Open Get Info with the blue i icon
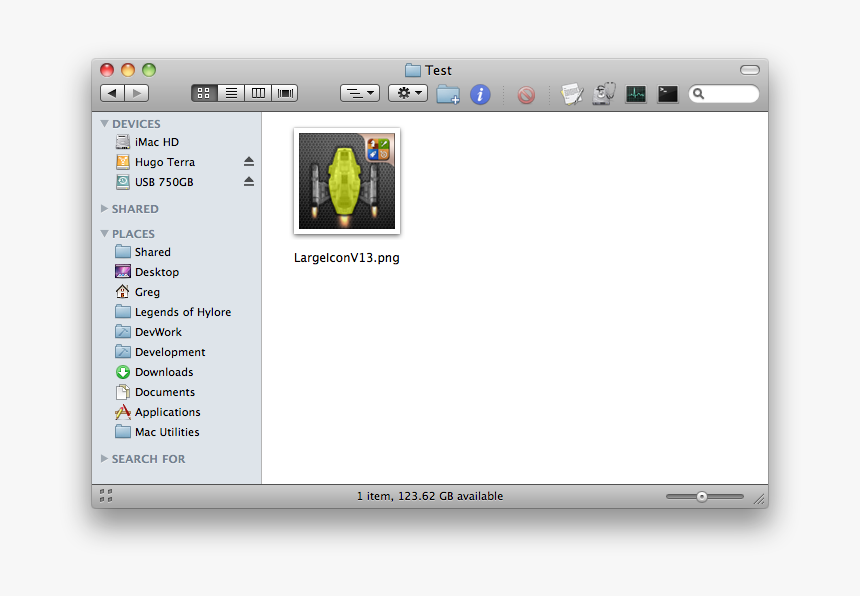The height and width of the screenshot is (596, 860). click(x=479, y=93)
